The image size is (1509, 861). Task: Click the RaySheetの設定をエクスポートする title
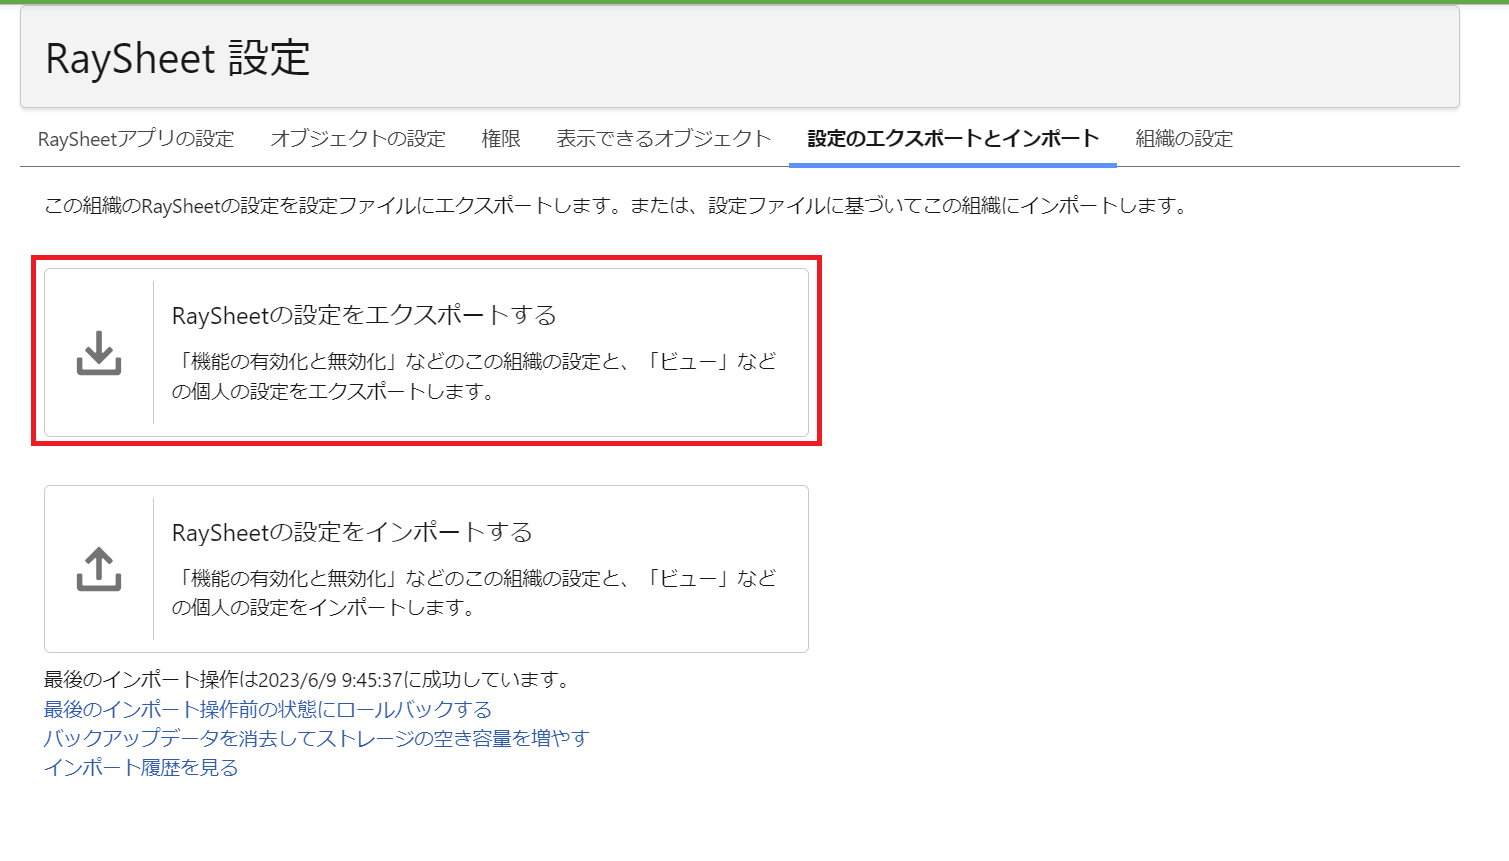[364, 316]
